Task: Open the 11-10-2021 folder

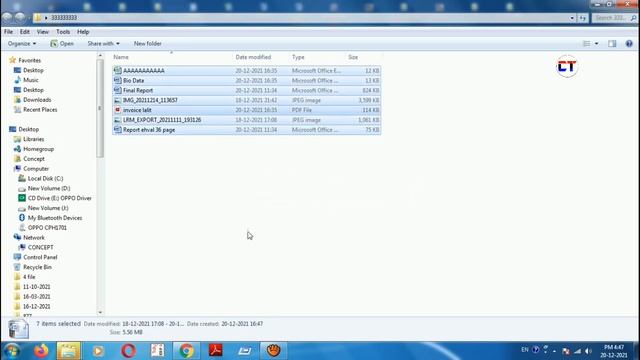Action: point(36,287)
